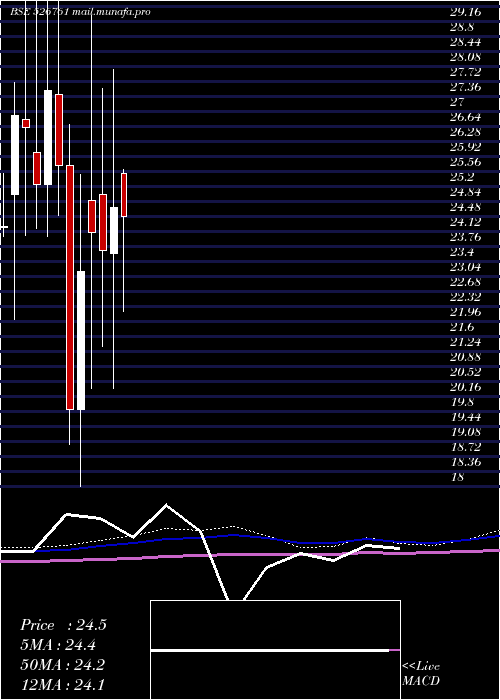Click the 28.44 price level label
Image resolution: width=500 pixels, height=700 pixels.
[465, 42]
